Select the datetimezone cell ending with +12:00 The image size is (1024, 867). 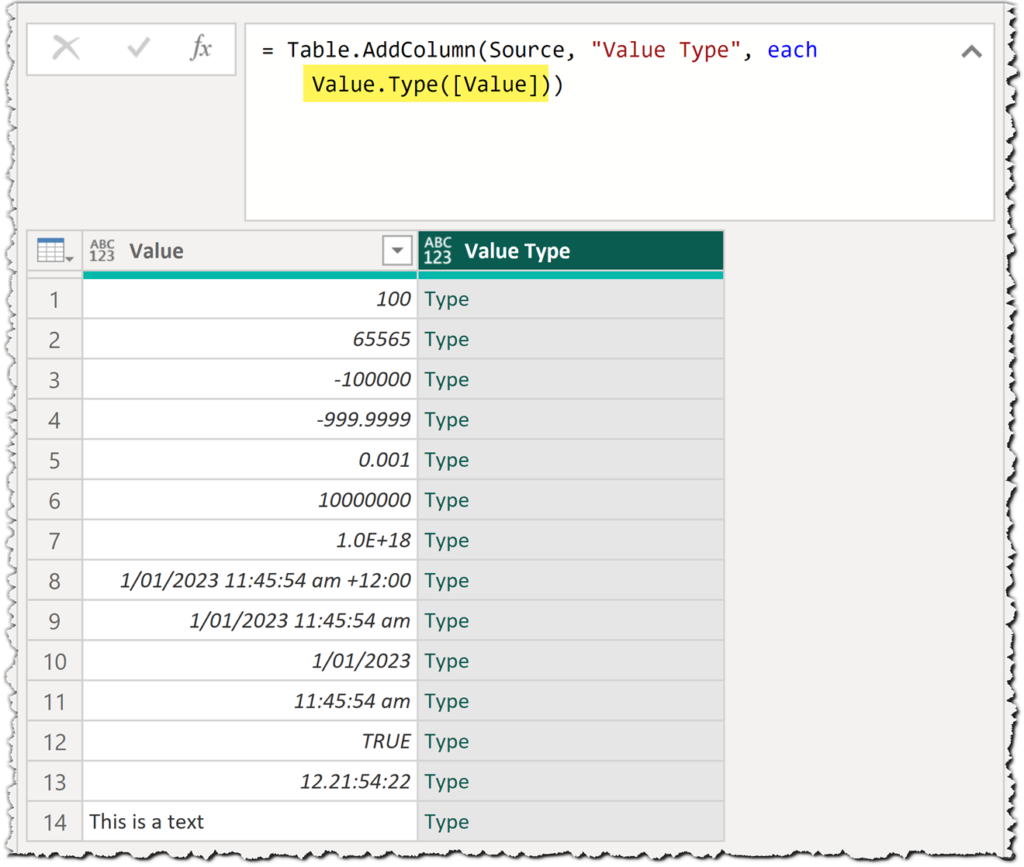tap(250, 581)
